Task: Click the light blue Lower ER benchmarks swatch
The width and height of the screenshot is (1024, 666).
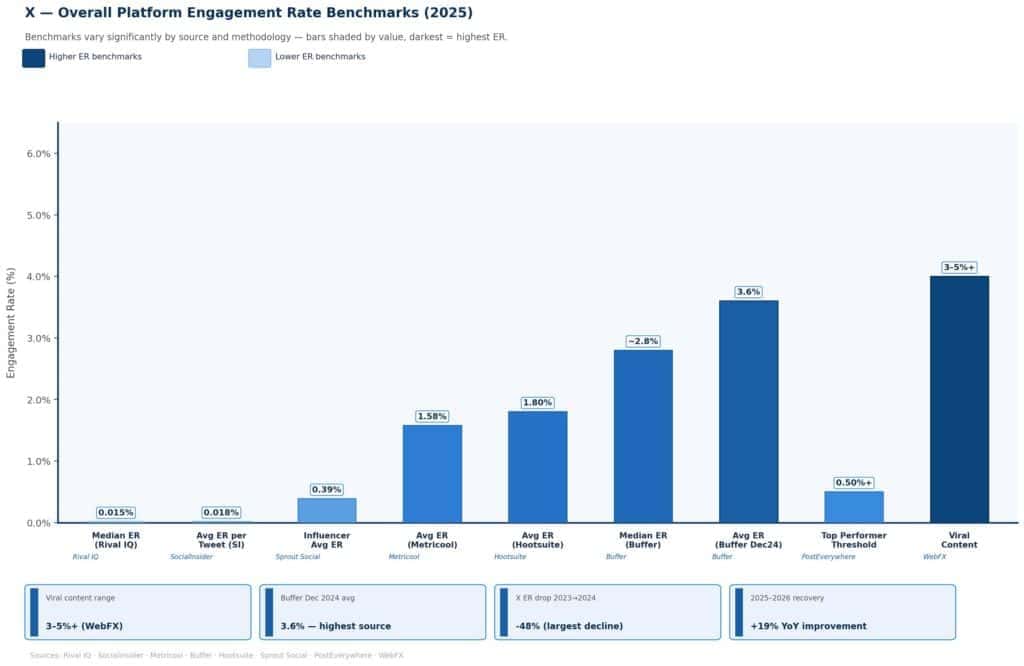Action: (259, 58)
